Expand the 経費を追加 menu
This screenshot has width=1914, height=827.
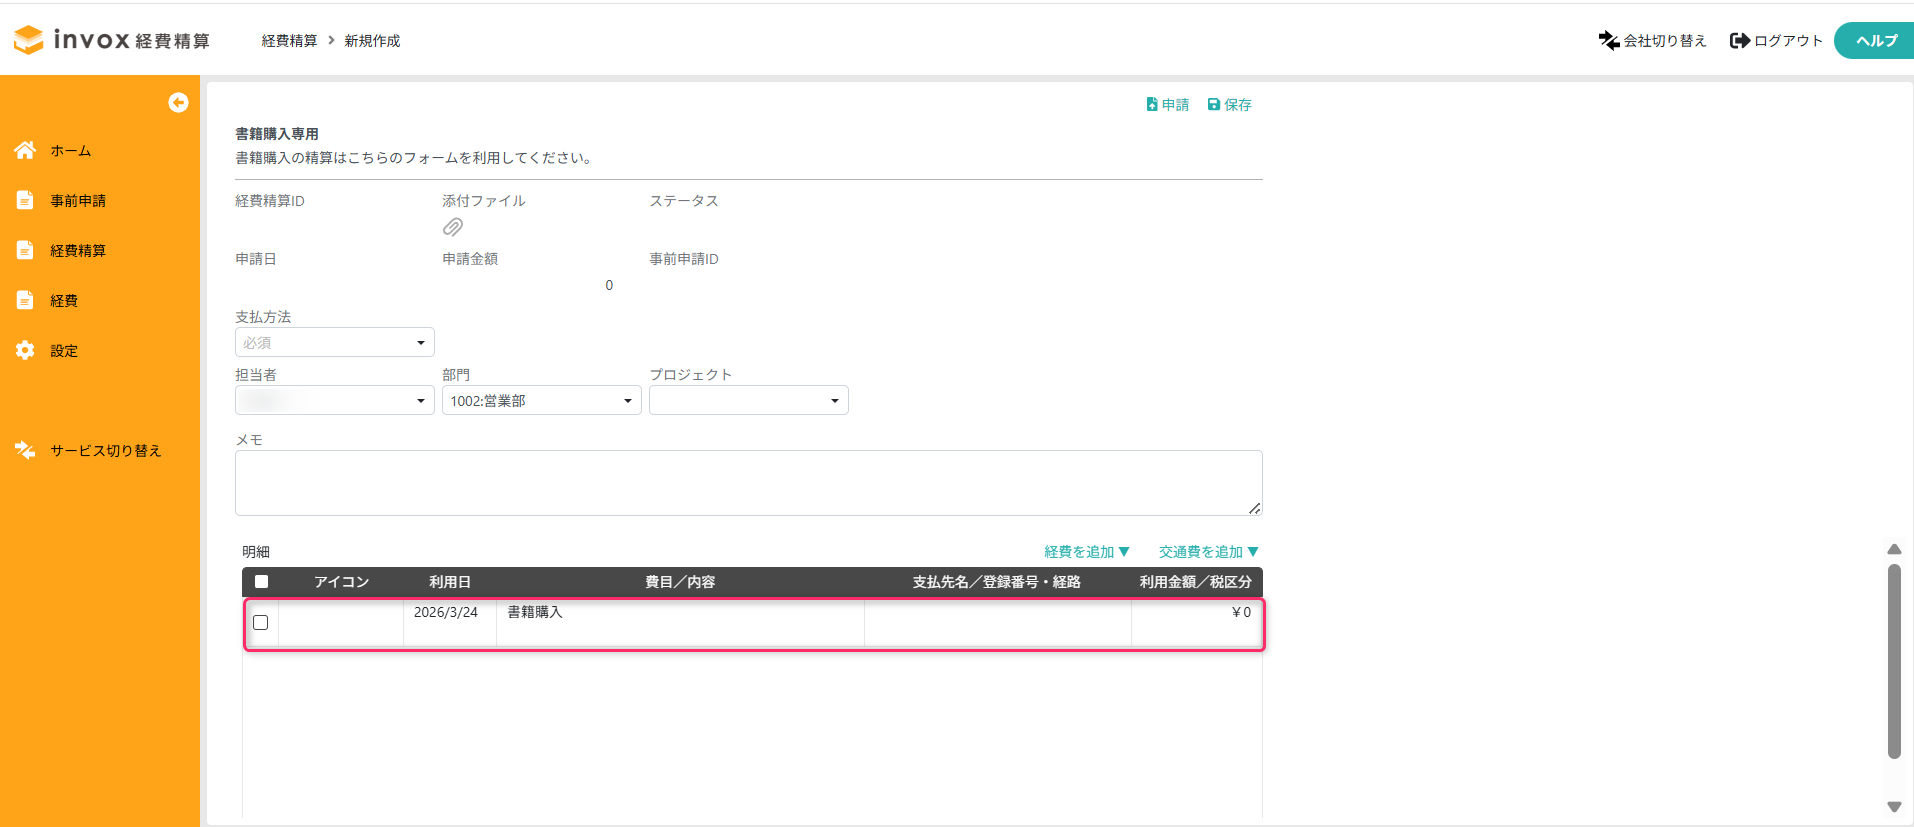tap(1086, 552)
